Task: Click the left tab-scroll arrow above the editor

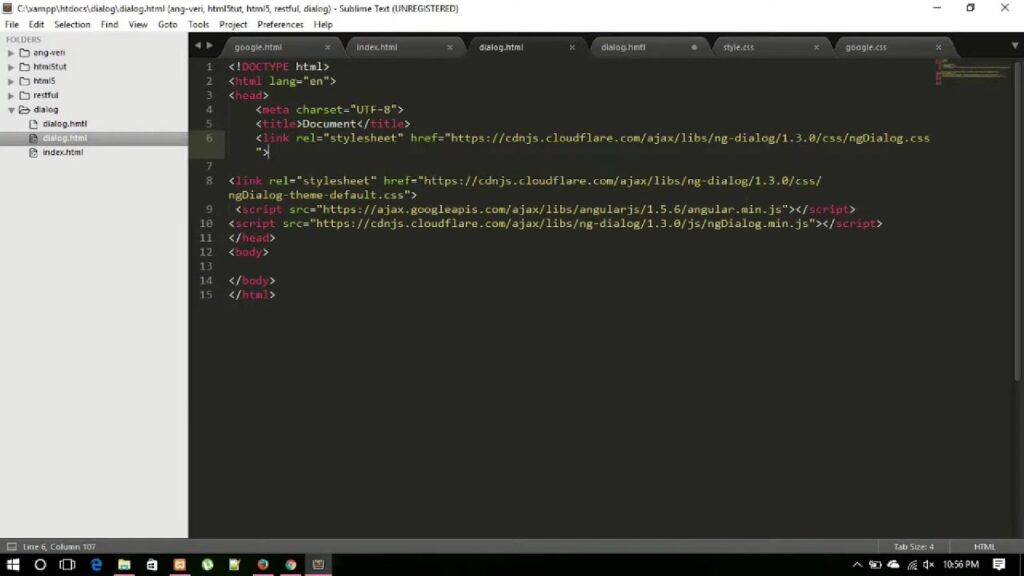Action: pos(199,45)
